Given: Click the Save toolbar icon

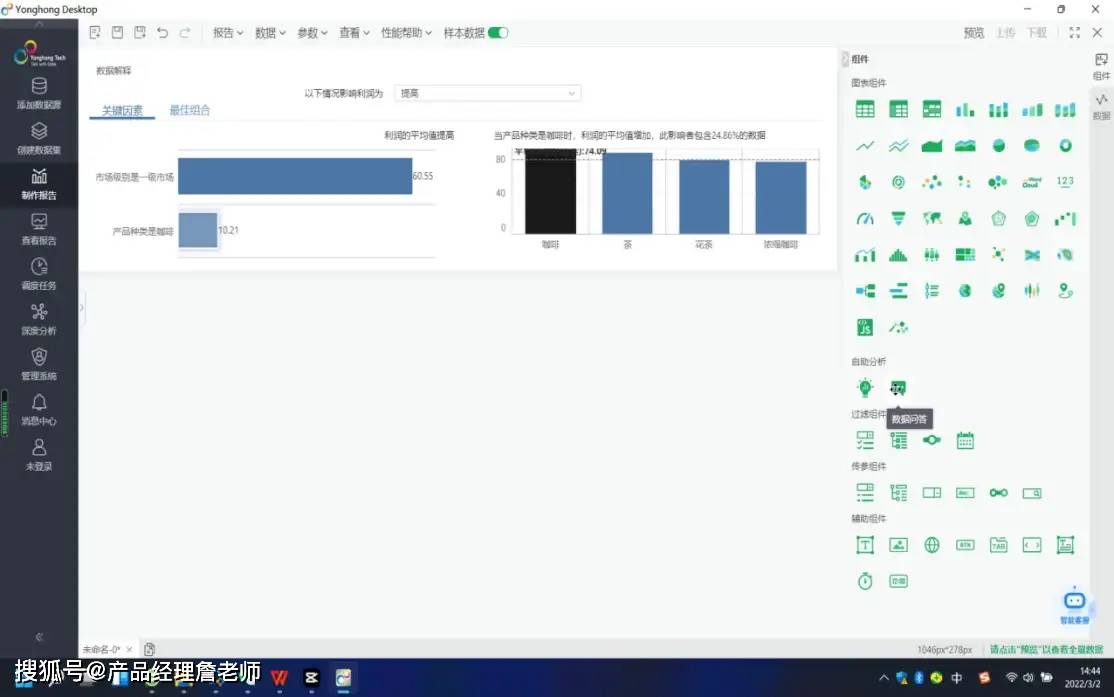Looking at the screenshot, I should (115, 31).
